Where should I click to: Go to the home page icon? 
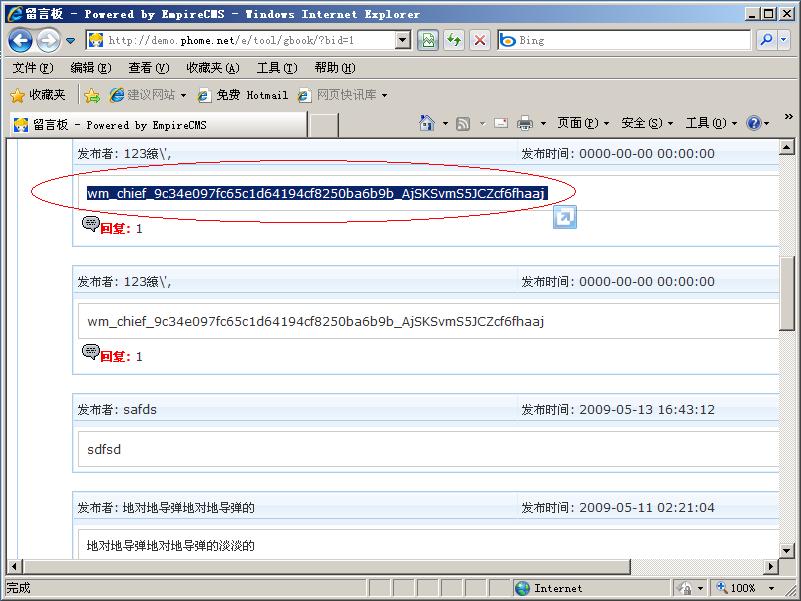click(427, 123)
